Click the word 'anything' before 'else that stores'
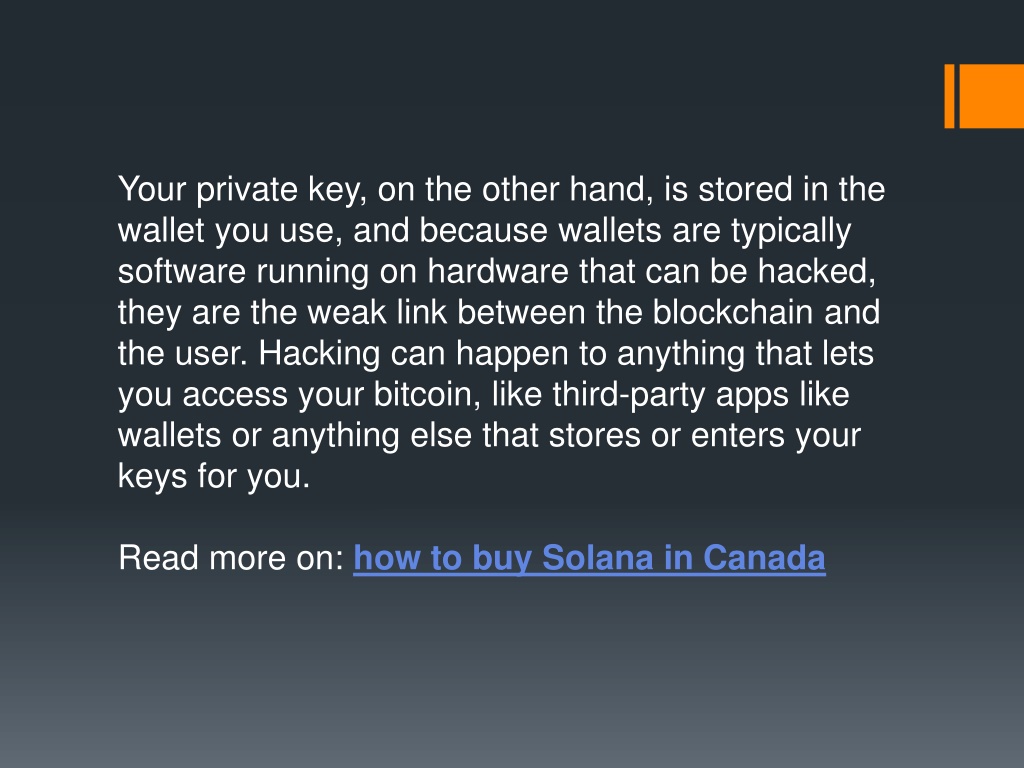This screenshot has width=1024, height=768. tap(336, 436)
